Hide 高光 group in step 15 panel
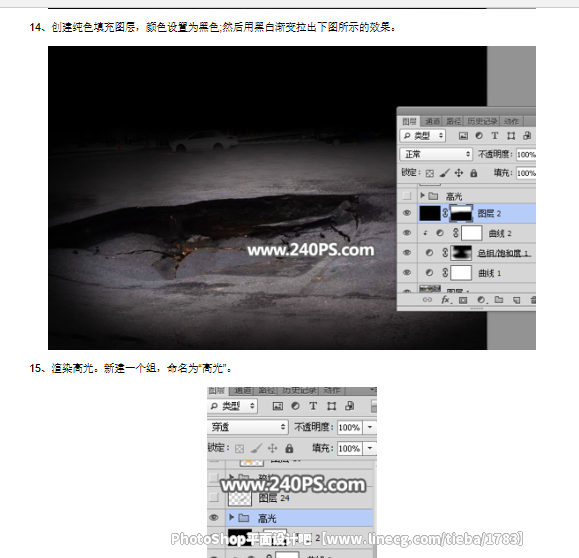Viewport: 579px width, 558px height. coord(214,518)
